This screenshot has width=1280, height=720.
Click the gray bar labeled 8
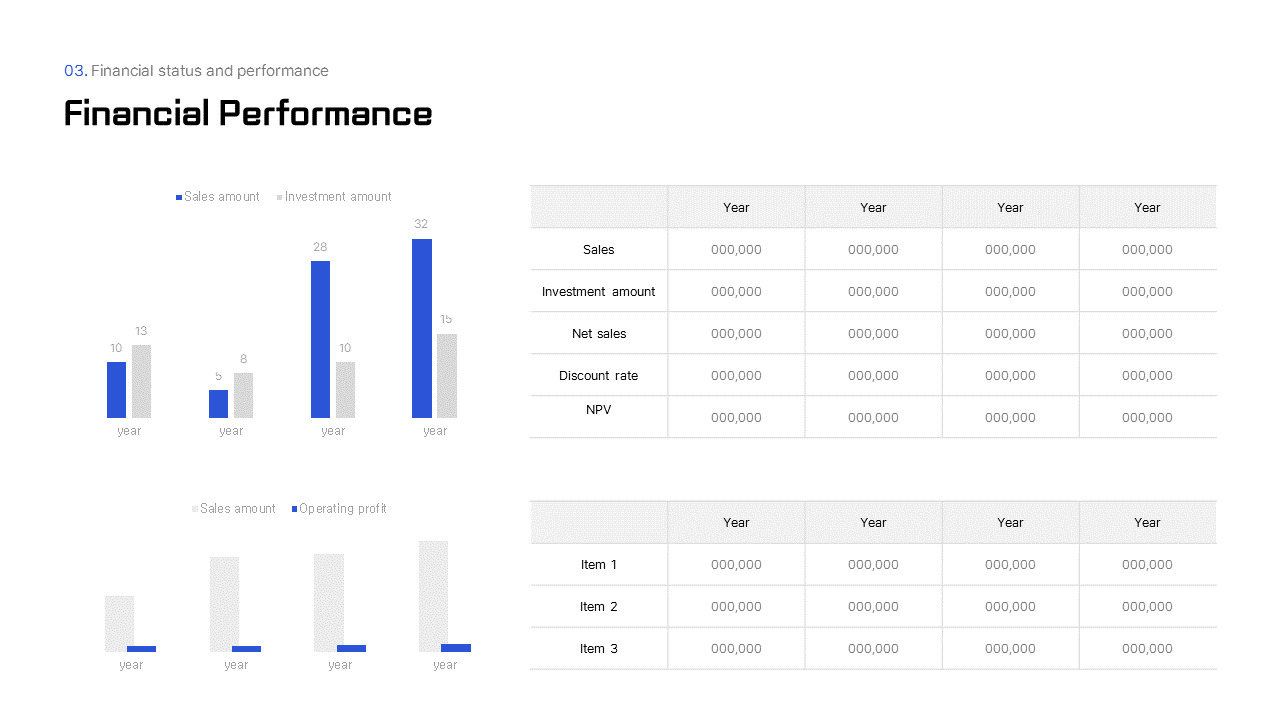click(x=243, y=395)
